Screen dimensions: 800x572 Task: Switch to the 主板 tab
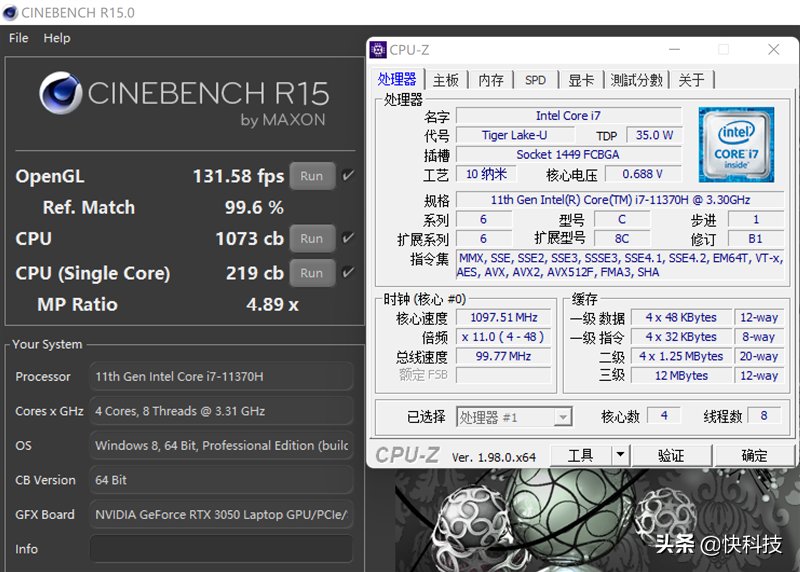pos(445,80)
